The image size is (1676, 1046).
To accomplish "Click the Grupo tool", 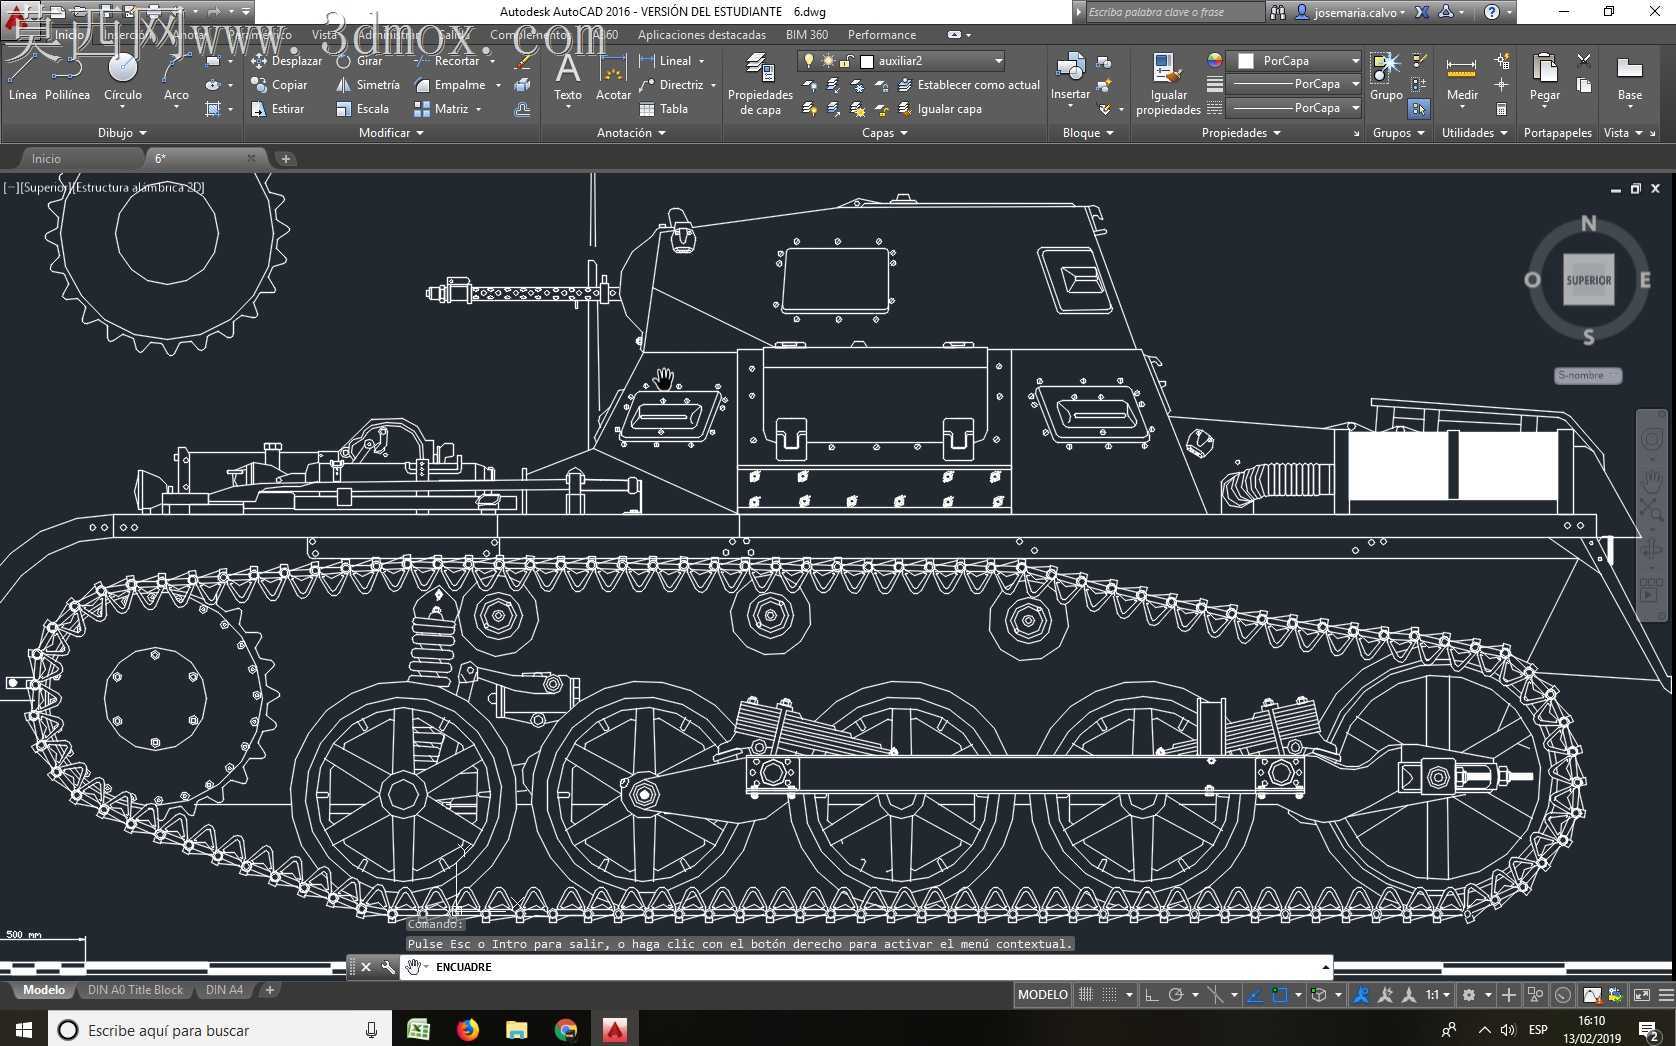I will (1386, 77).
